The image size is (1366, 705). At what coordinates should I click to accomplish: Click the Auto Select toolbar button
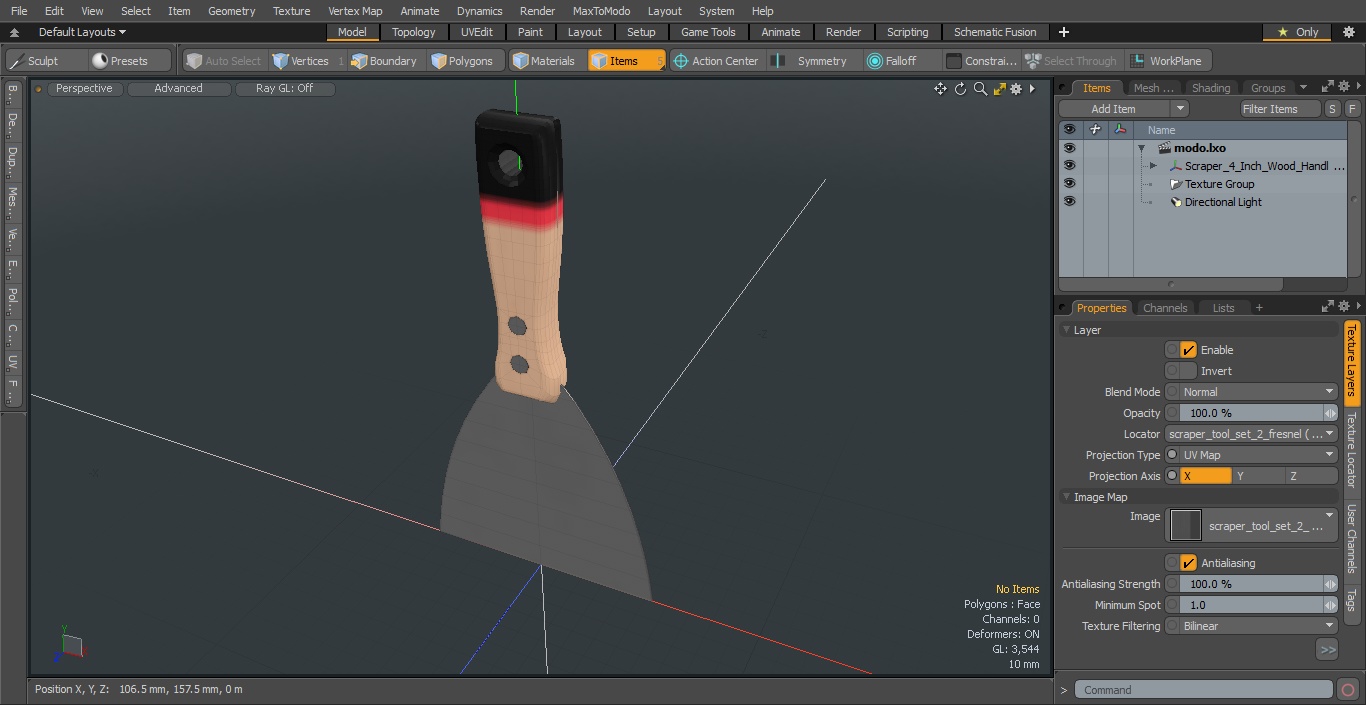[x=224, y=61]
